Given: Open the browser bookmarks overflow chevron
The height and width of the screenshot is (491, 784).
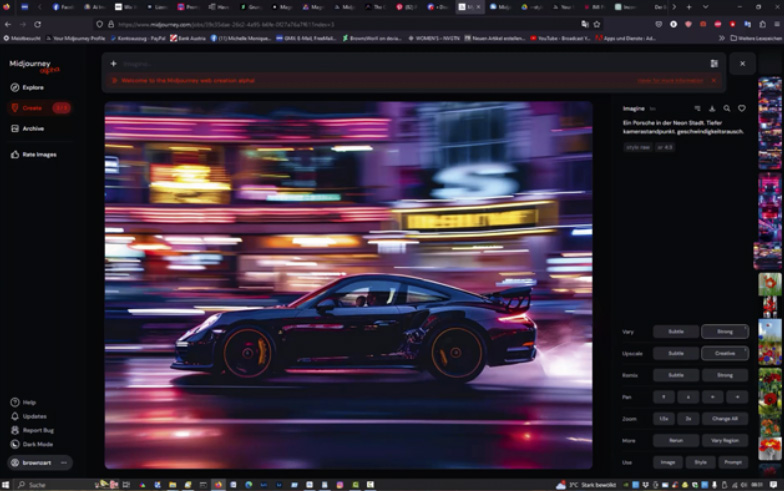Looking at the screenshot, I should click(x=721, y=38).
